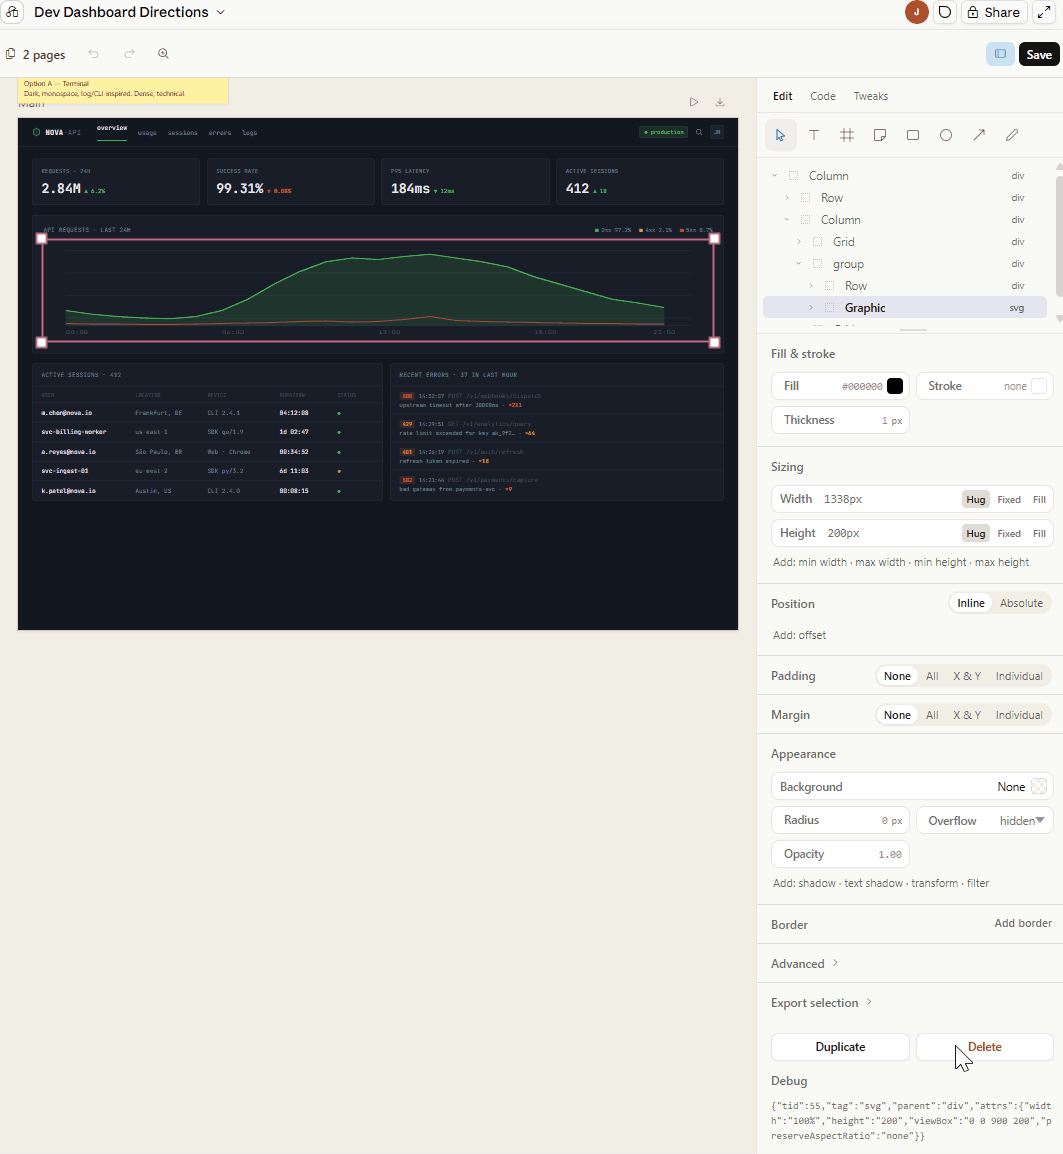1063x1154 pixels.
Task: Open the pages icon next to '2 pages'
Action: (10, 54)
